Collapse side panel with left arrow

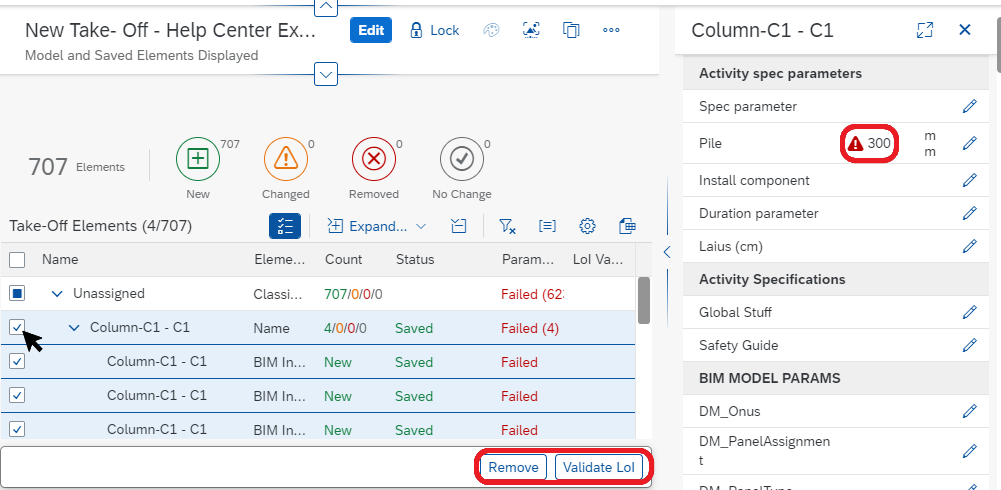[x=666, y=251]
